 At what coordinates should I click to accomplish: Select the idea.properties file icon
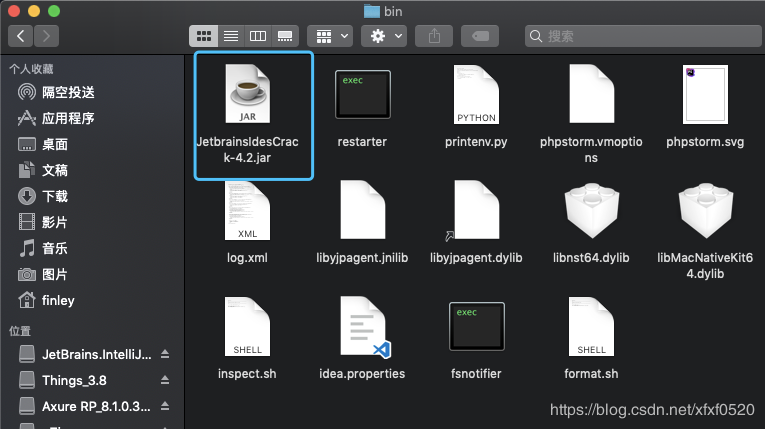[365, 327]
